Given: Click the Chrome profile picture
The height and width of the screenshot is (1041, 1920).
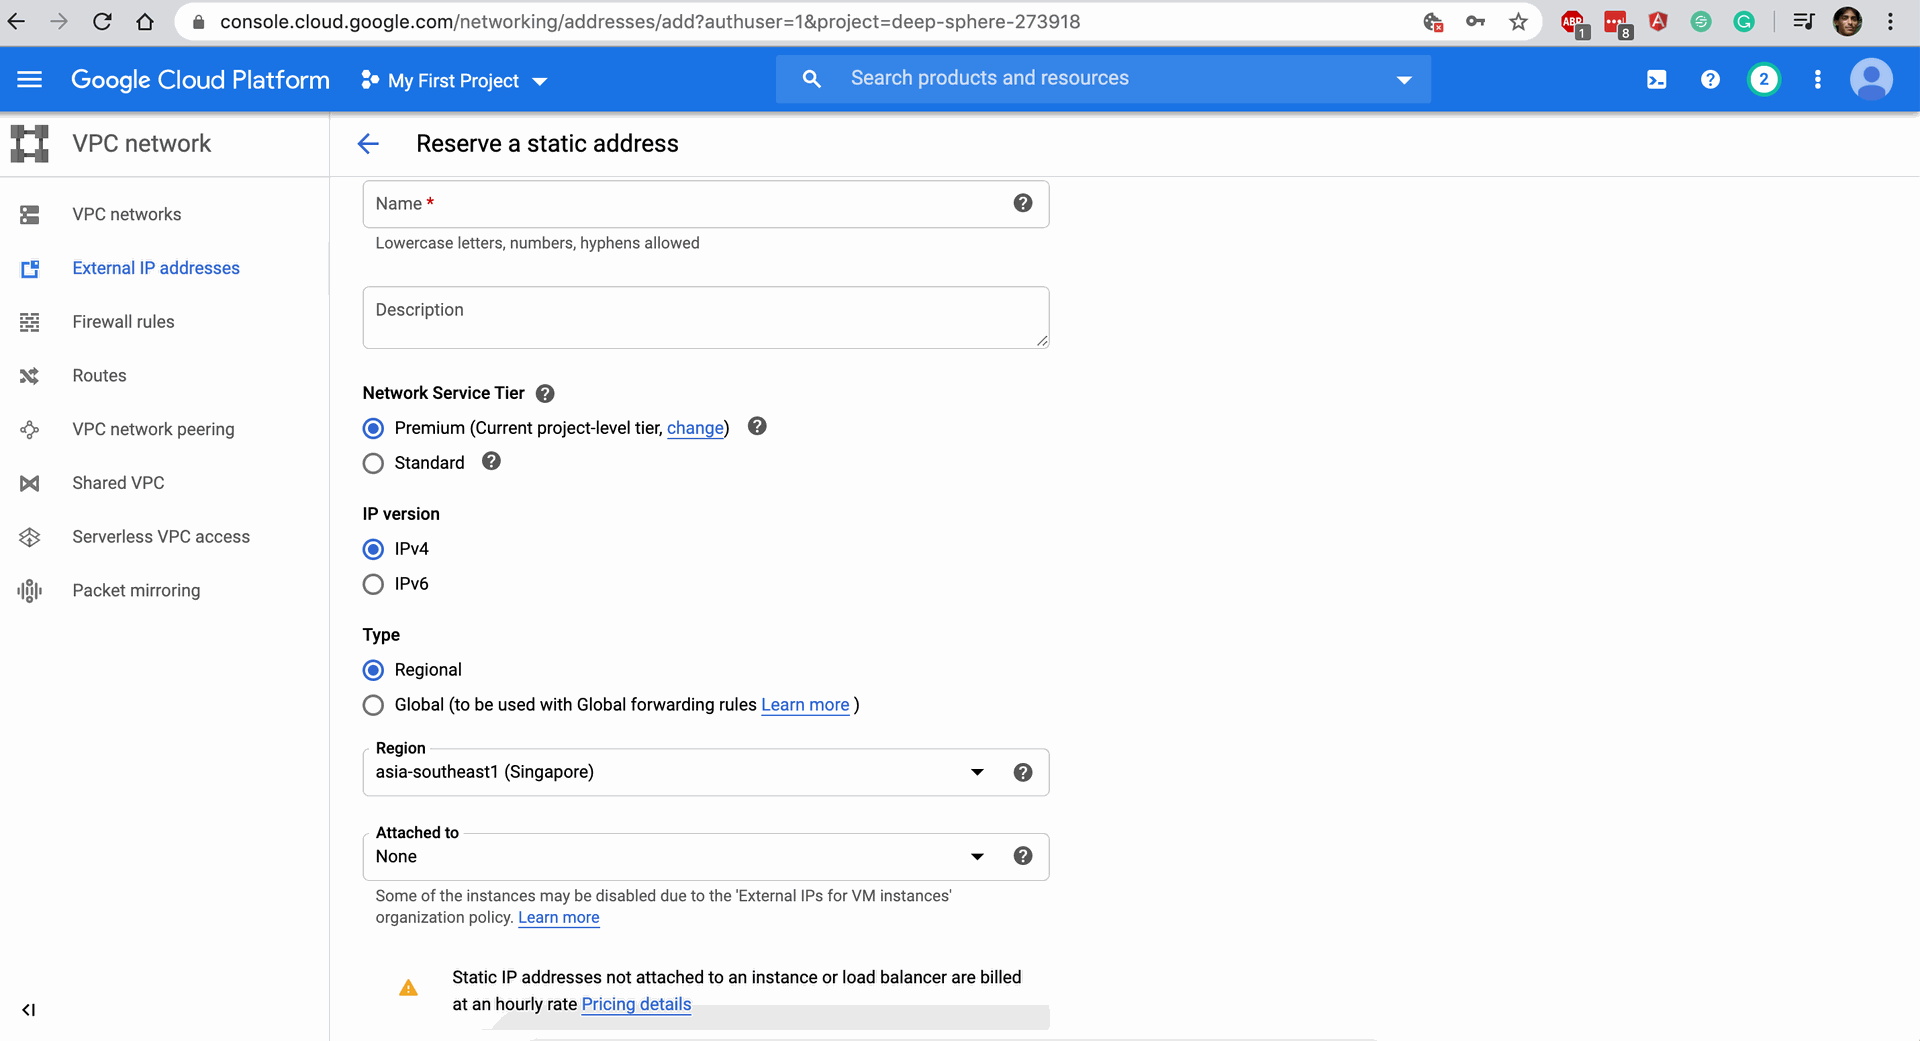Looking at the screenshot, I should coord(1847,22).
